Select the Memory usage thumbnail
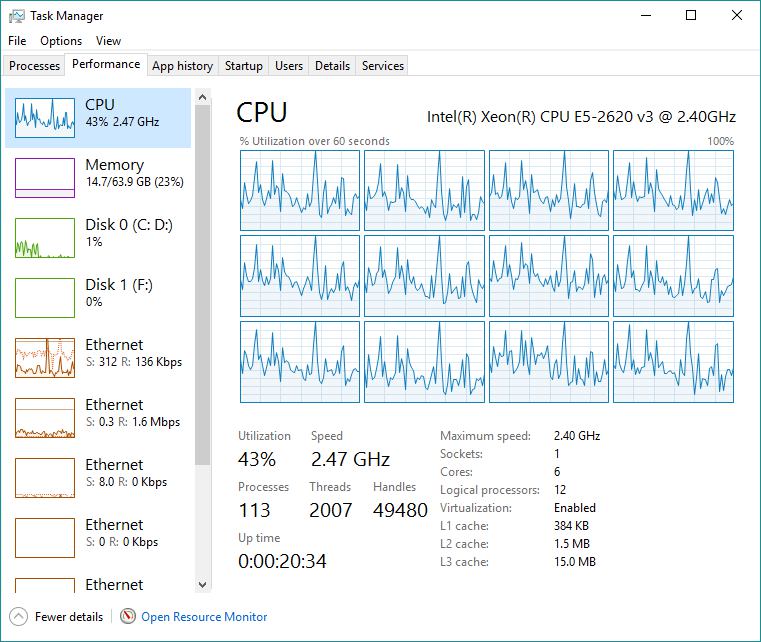Image resolution: width=761 pixels, height=642 pixels. (x=45, y=178)
